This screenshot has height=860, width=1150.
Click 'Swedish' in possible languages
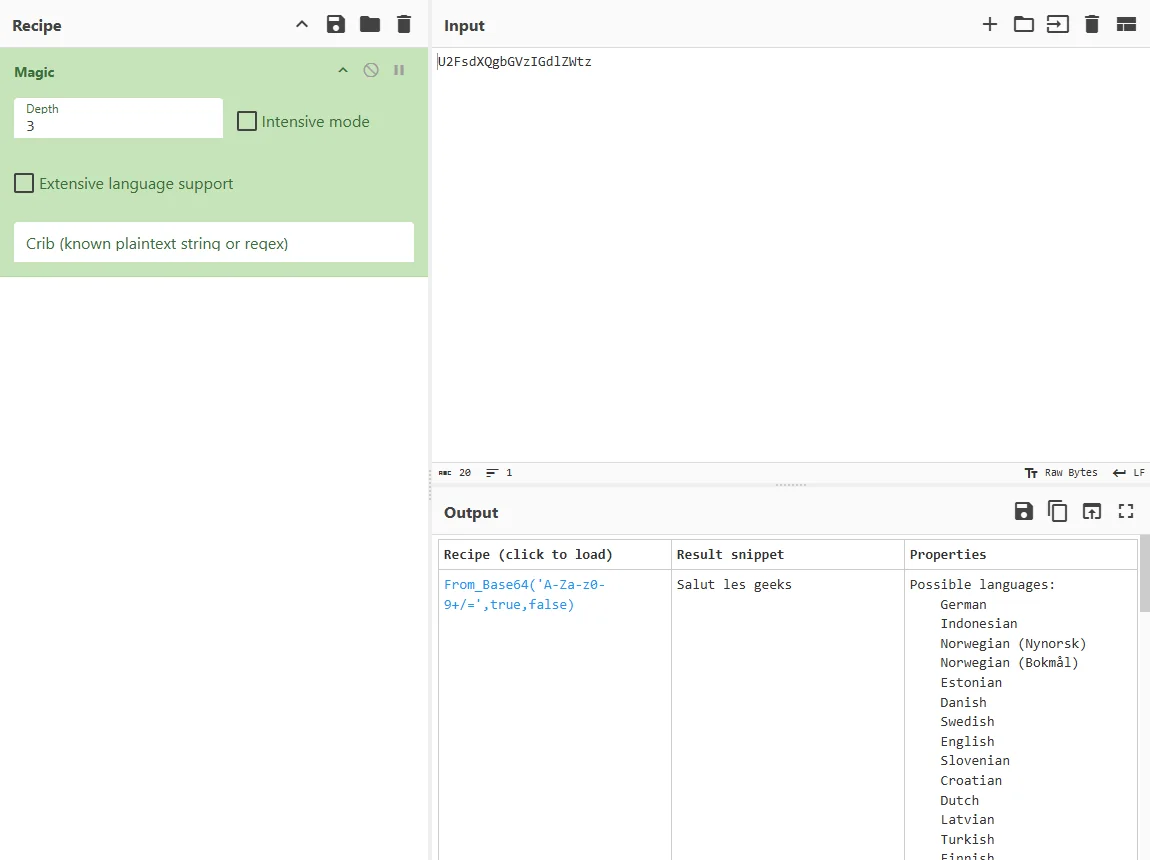[x=967, y=721]
